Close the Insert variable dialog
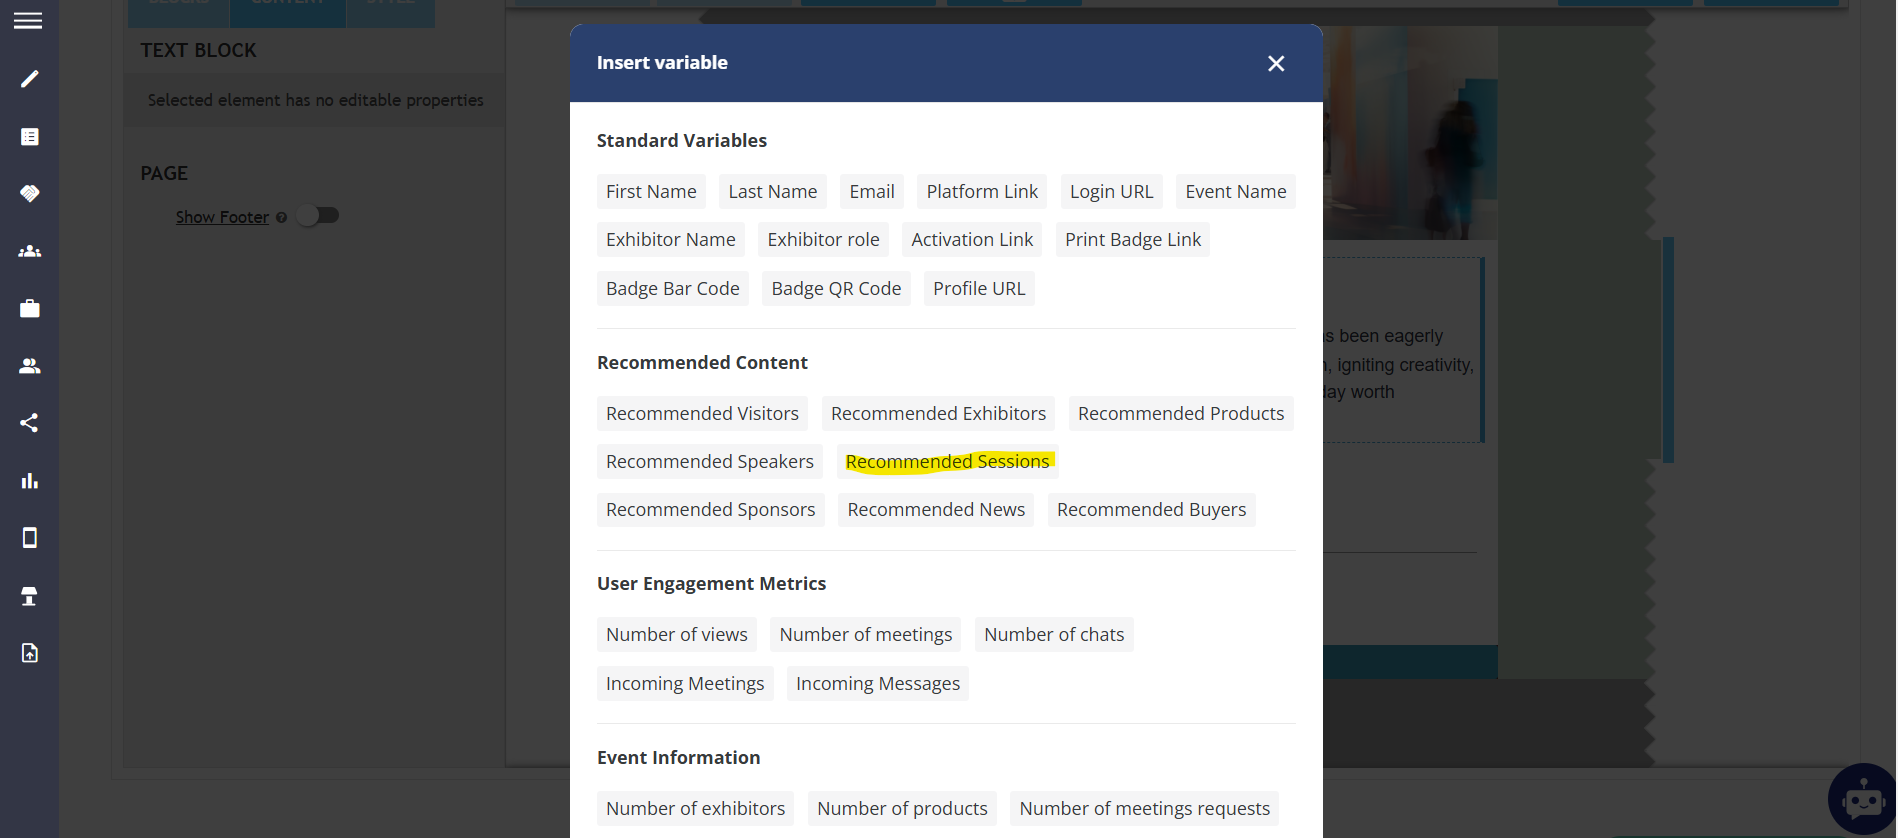Viewport: 1898px width, 838px height. pos(1275,64)
